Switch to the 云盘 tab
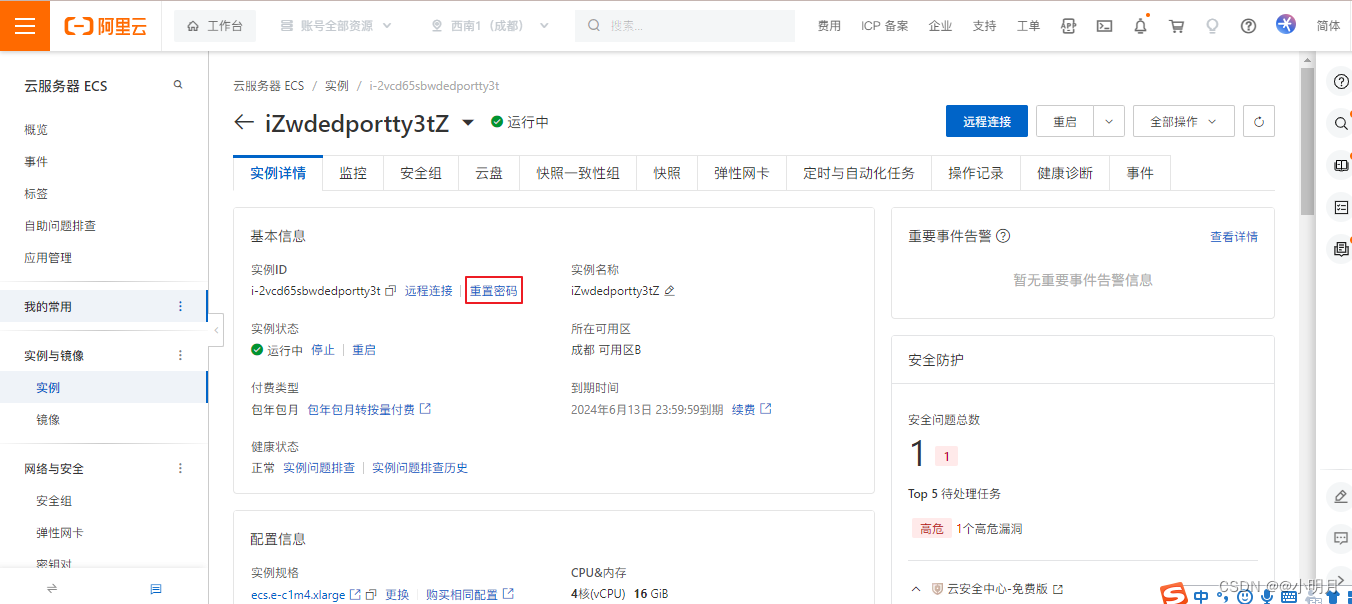This screenshot has height=604, width=1352. coord(489,173)
